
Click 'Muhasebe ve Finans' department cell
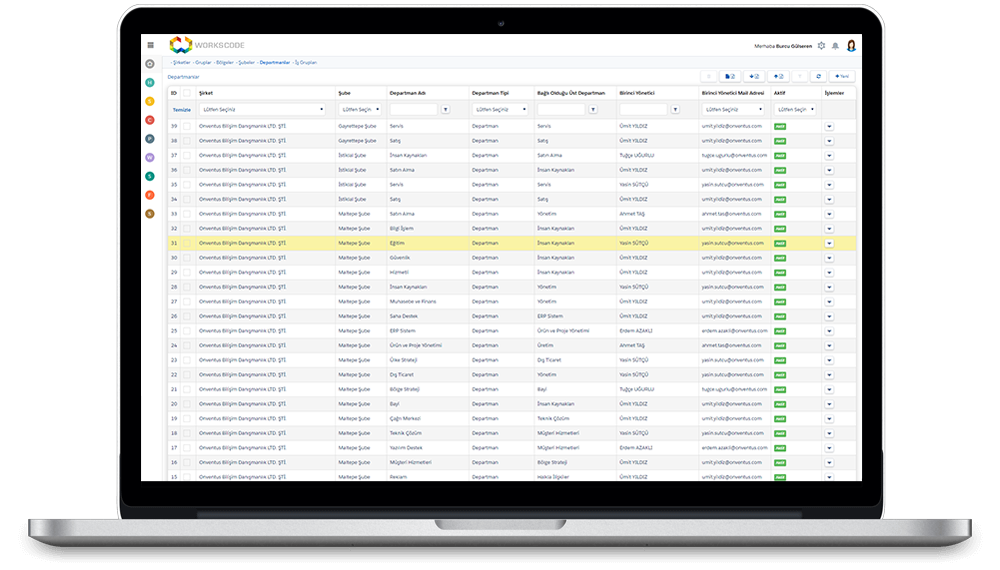[x=413, y=302]
